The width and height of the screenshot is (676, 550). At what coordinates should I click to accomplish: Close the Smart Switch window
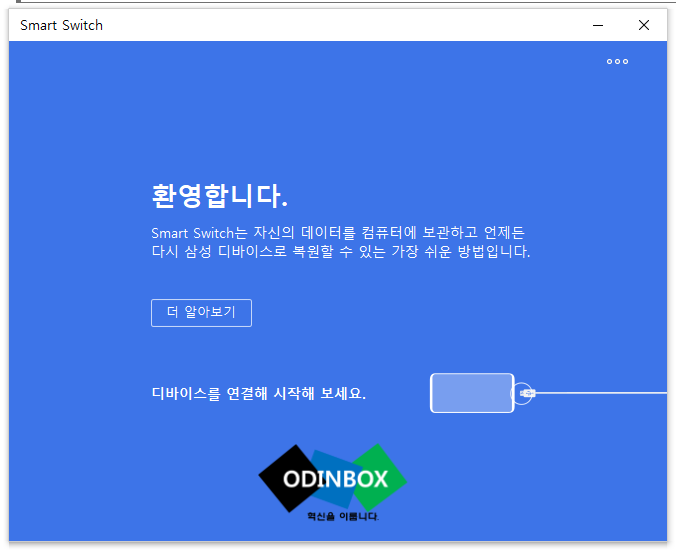(x=644, y=25)
